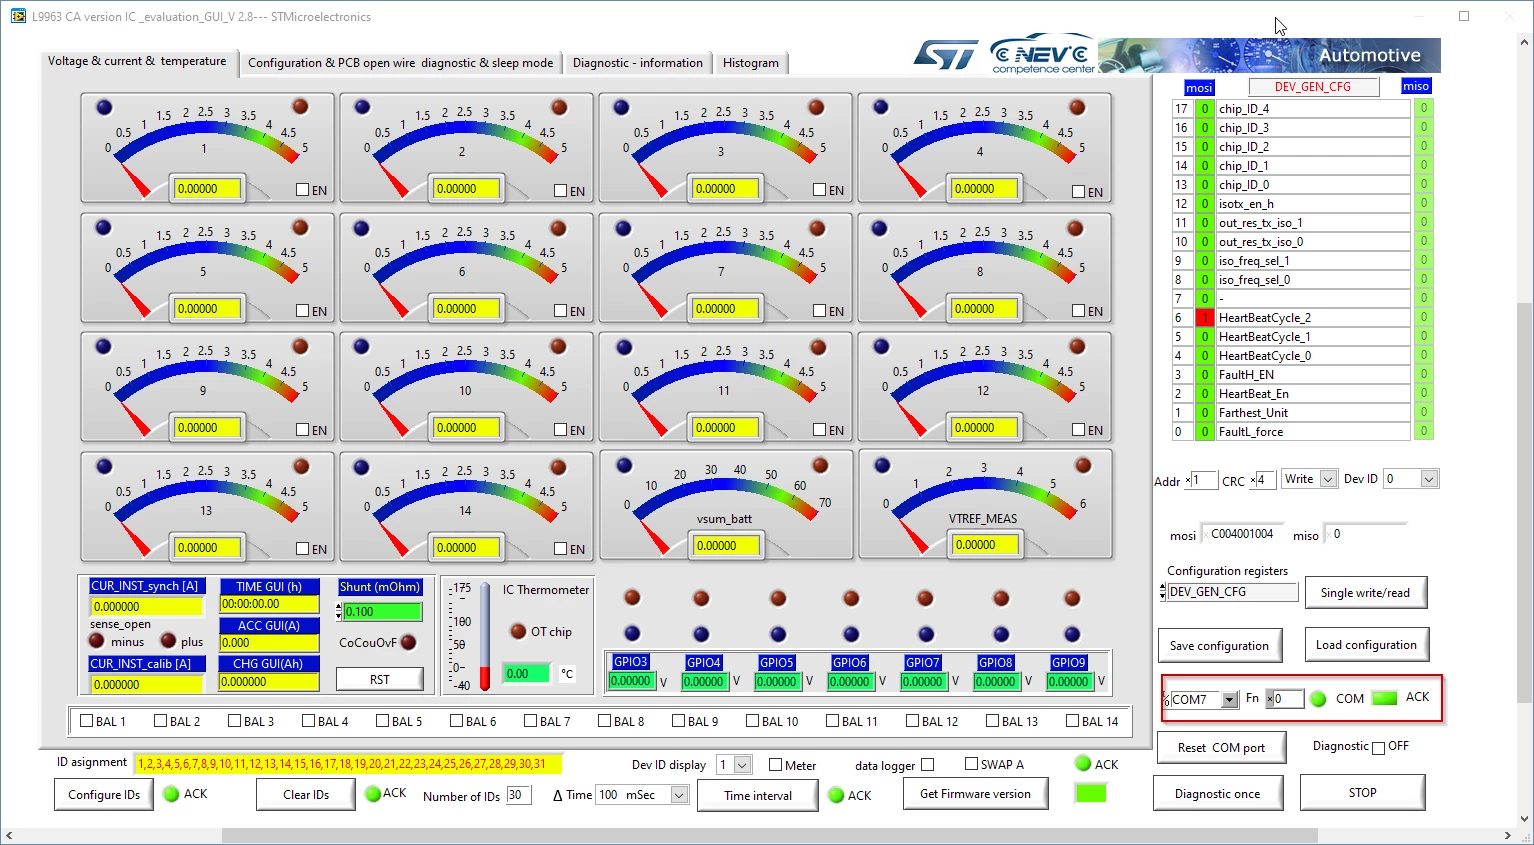Viewport: 1534px width, 845px height.
Task: Click the green ACK LED beside Configure IDs
Action: tap(171, 794)
